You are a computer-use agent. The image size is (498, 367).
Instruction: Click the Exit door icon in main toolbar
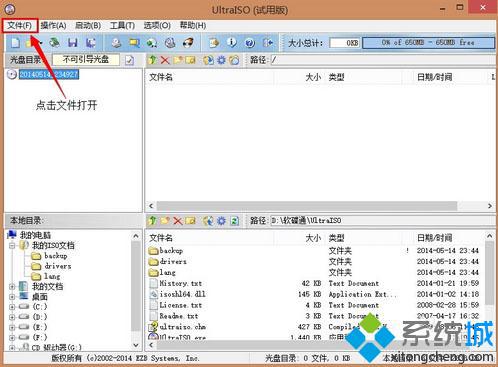tap(268, 43)
